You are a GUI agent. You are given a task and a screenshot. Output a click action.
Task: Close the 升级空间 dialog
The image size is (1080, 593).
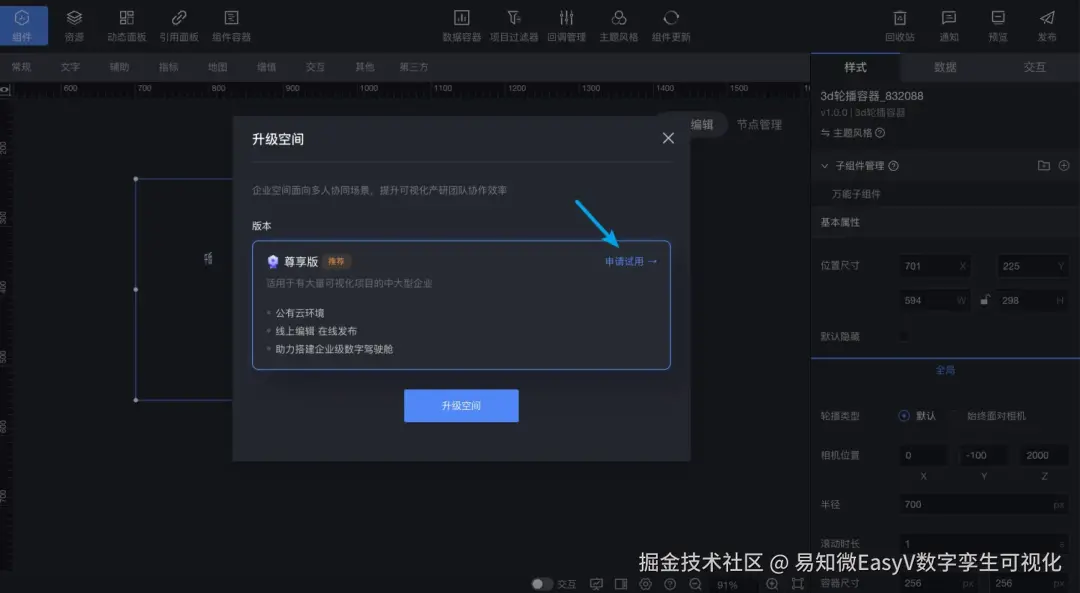pos(668,138)
